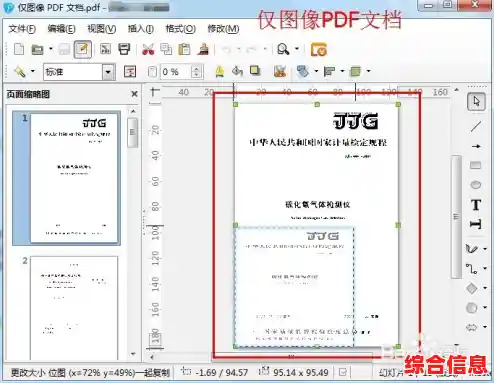Open the 文件(F) menu

pos(22,29)
